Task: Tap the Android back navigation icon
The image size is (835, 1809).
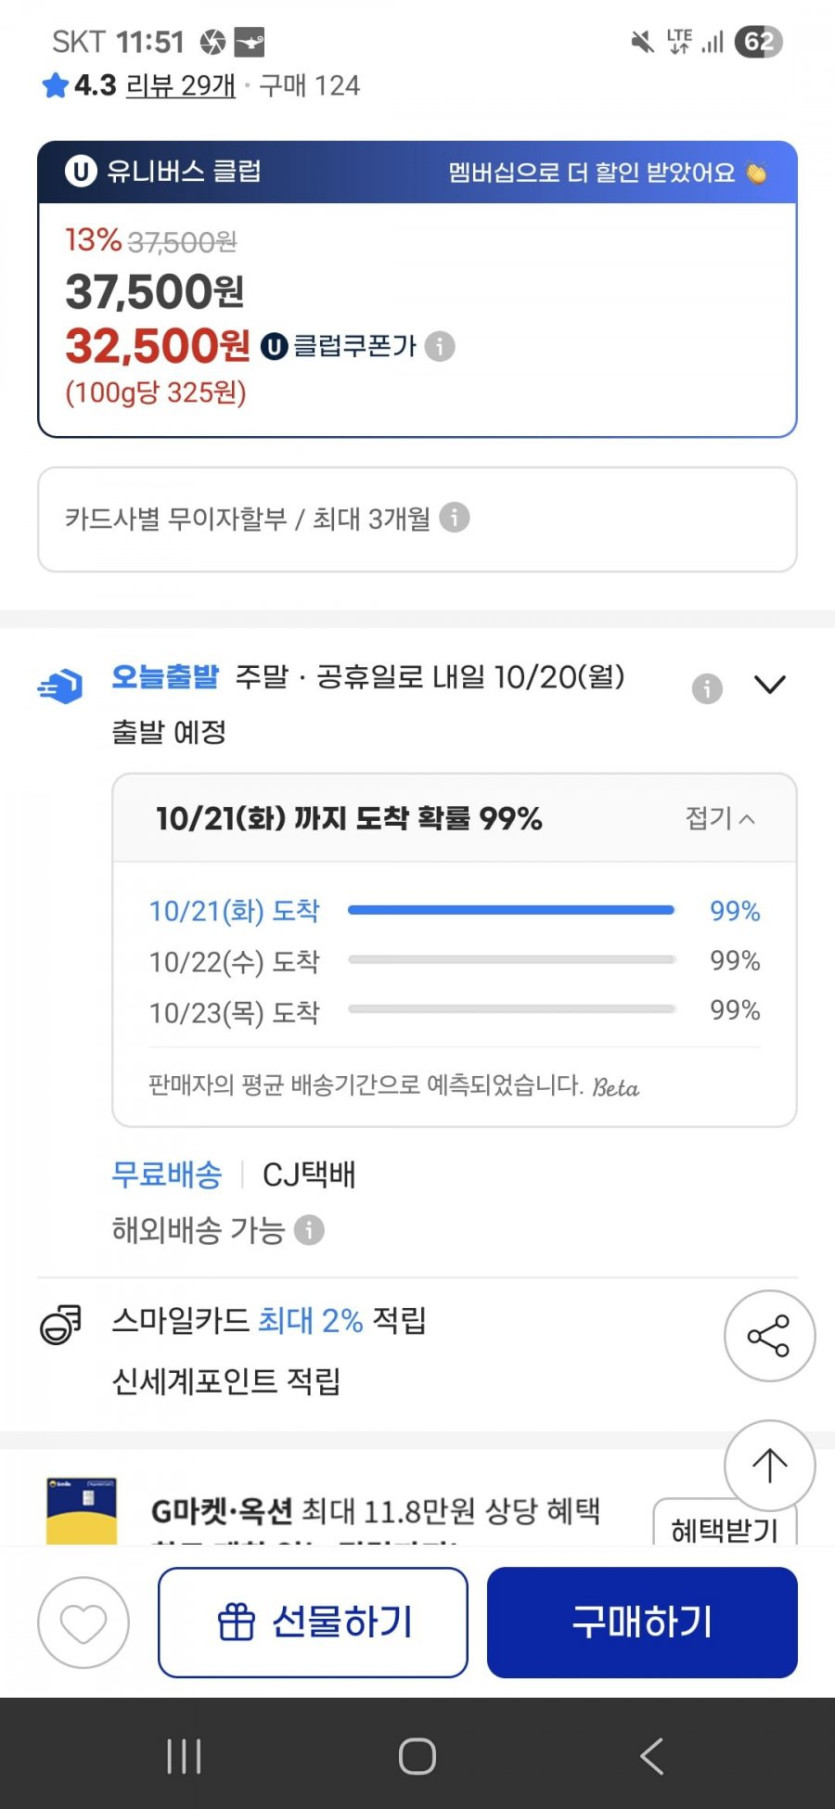Action: point(651,1756)
